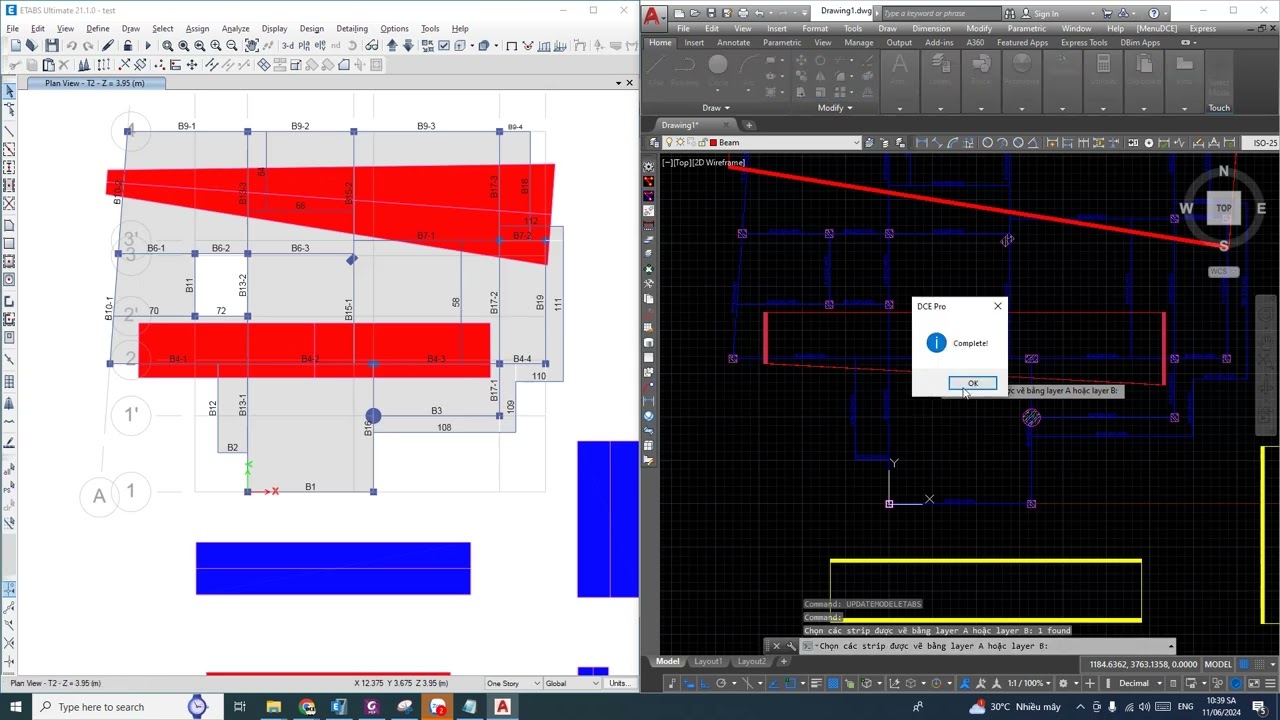Open the [MenuDCE] menu in AutoCAD
Screen dimensions: 1280x720
pos(1157,28)
